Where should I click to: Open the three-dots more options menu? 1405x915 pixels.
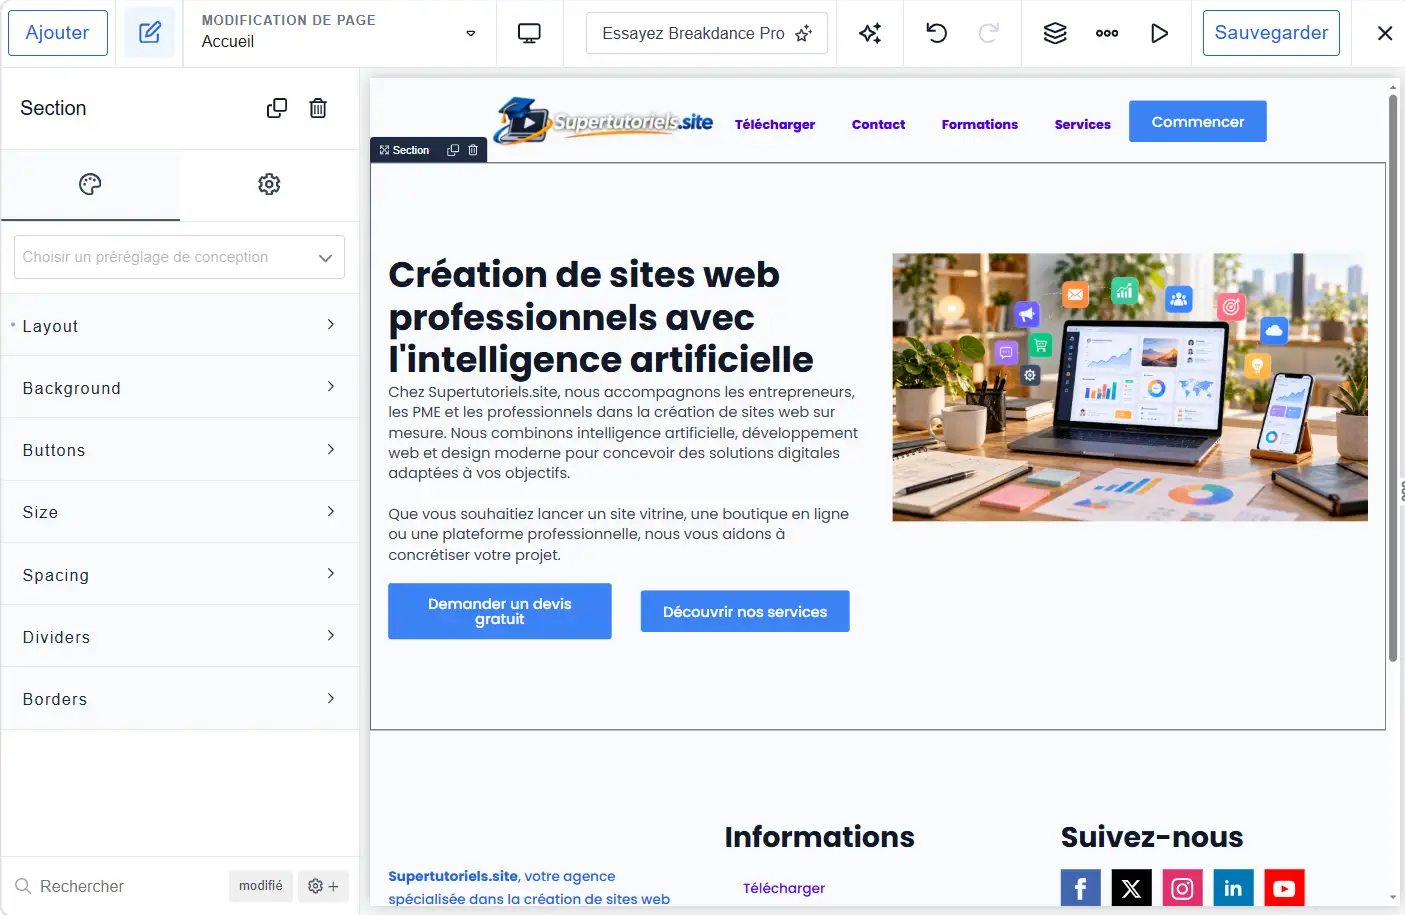point(1107,33)
